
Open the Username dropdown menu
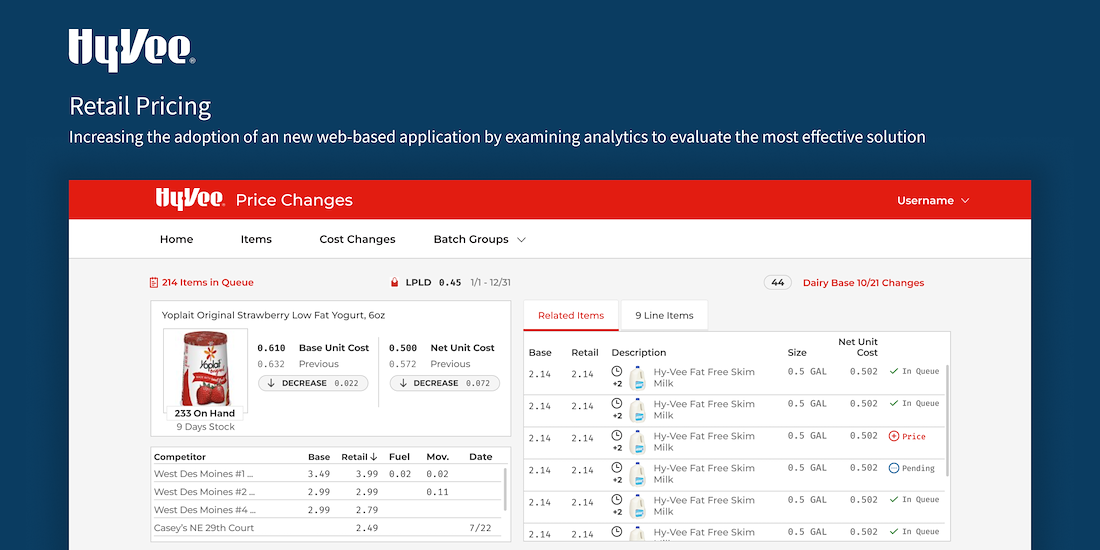coord(933,201)
